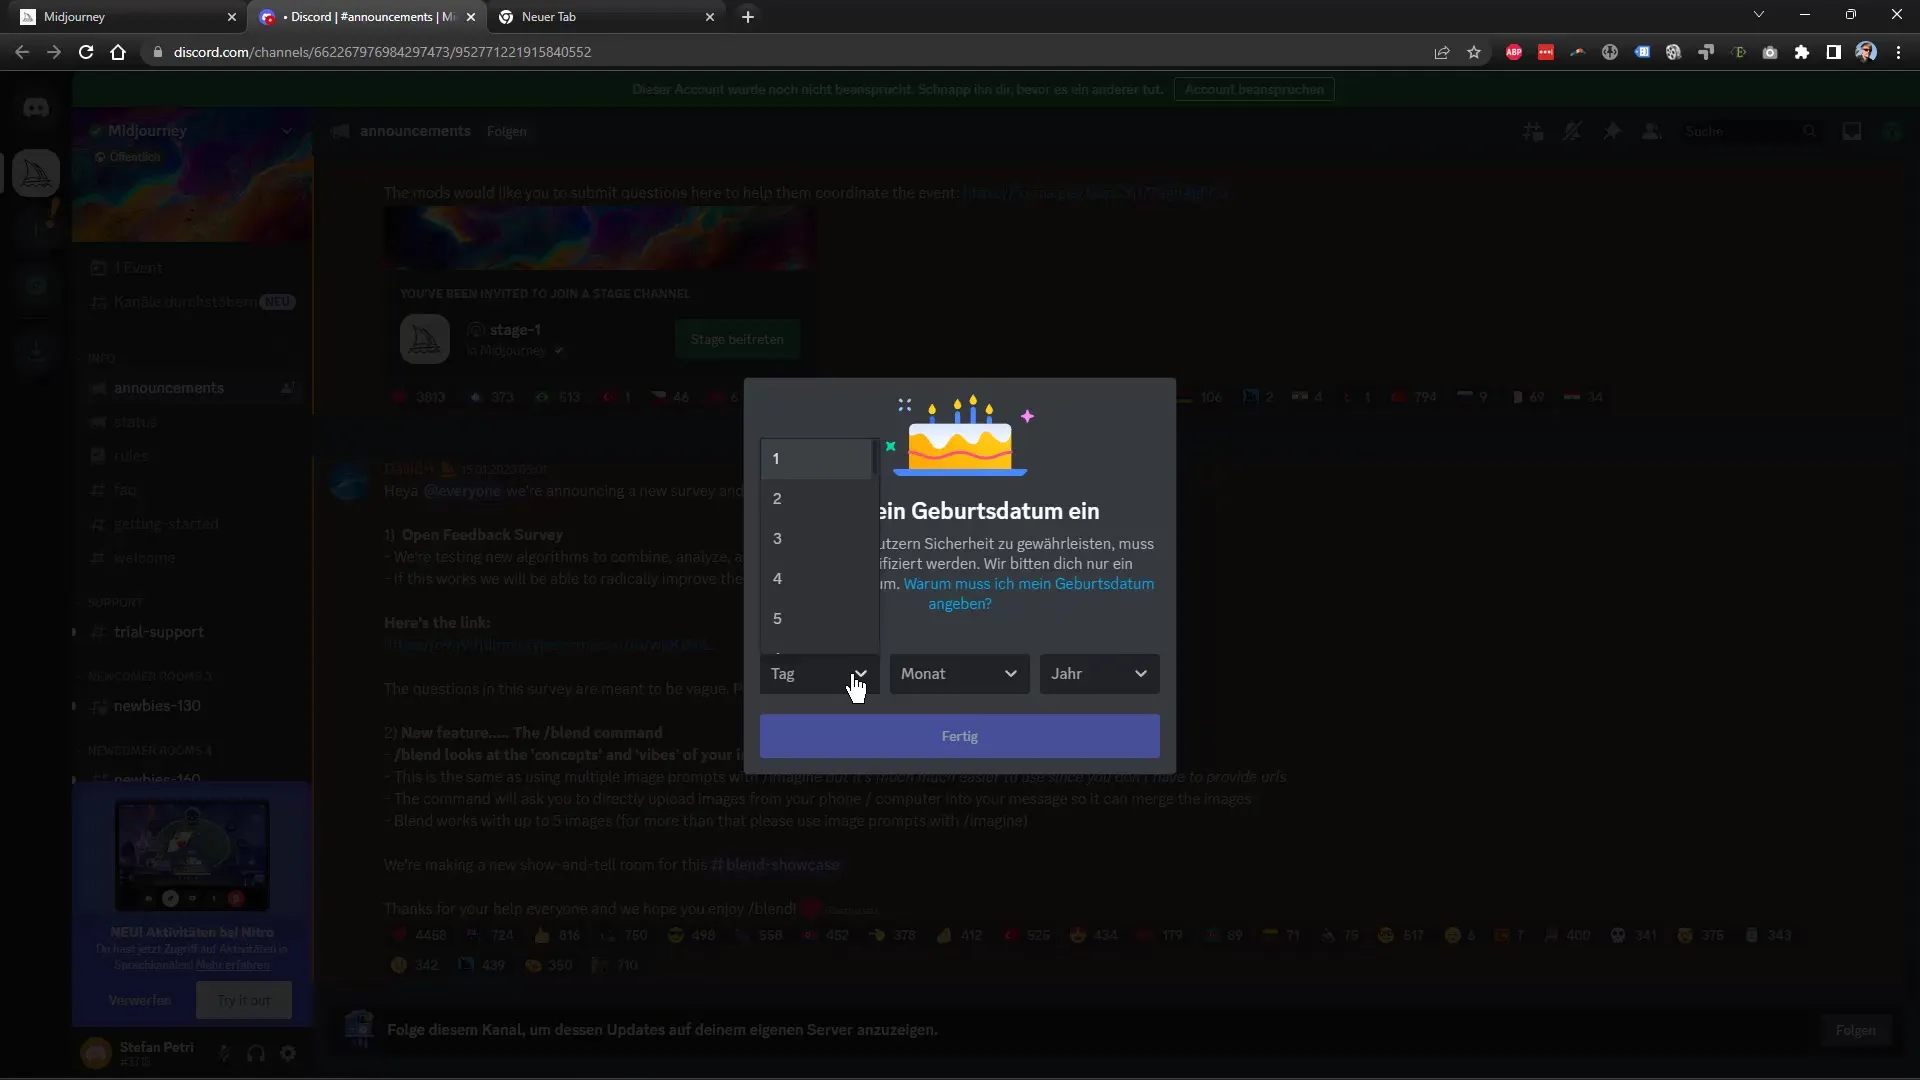Toggle microphone mute in user panel
The height and width of the screenshot is (1080, 1920).
pos(224,1053)
